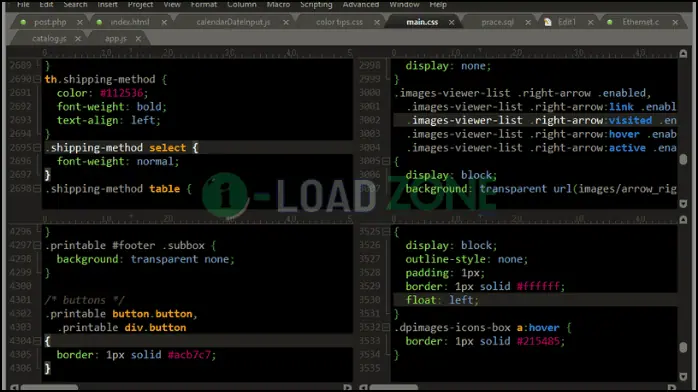Switch to the index.html tab

[130, 22]
